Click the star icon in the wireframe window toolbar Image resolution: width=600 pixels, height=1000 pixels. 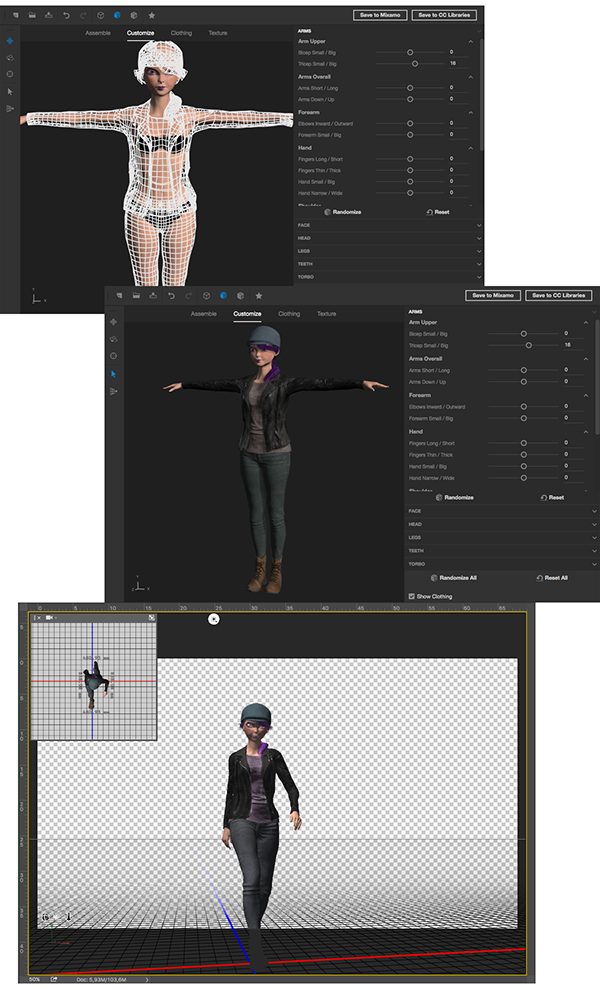pyautogui.click(x=152, y=15)
